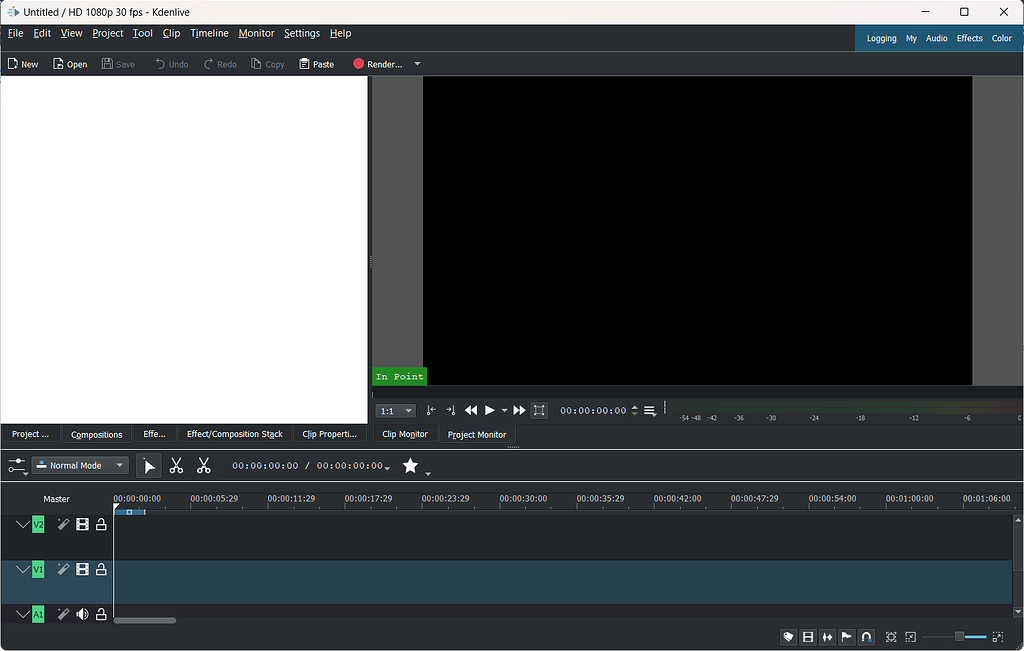The width and height of the screenshot is (1024, 651).
Task: Click the Show Markers flag icon
Action: coord(847,637)
